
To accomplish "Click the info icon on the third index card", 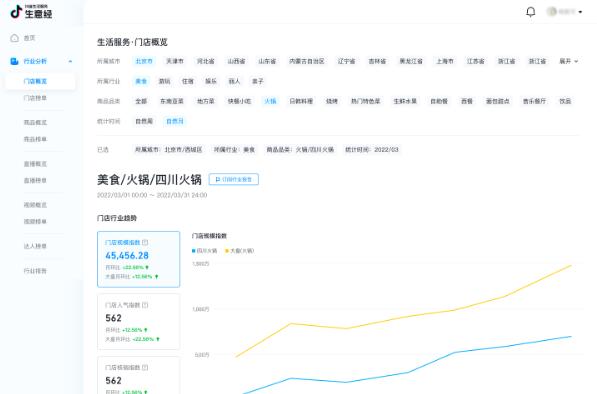I will tap(145, 368).
